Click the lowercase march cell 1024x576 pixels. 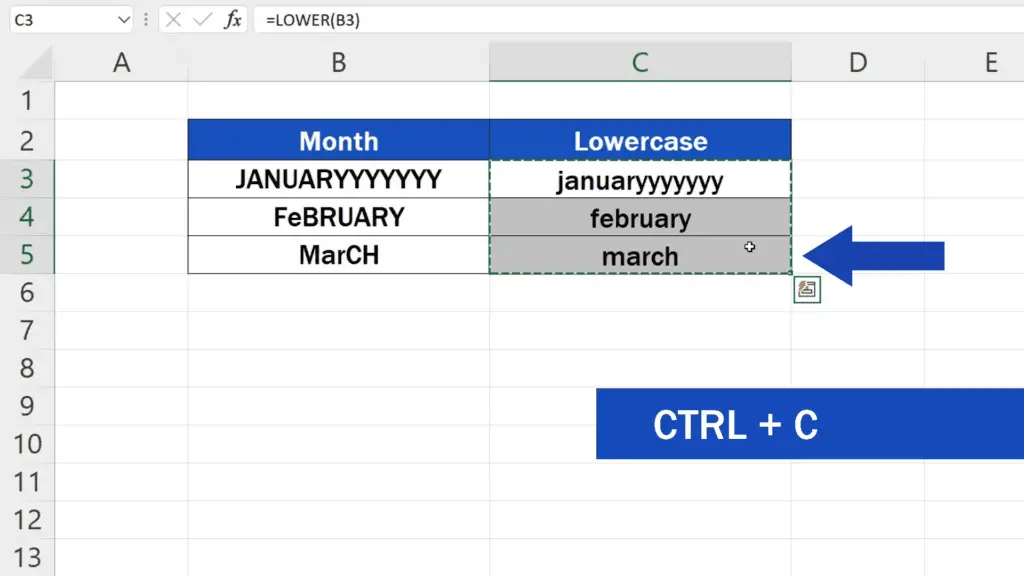[640, 255]
